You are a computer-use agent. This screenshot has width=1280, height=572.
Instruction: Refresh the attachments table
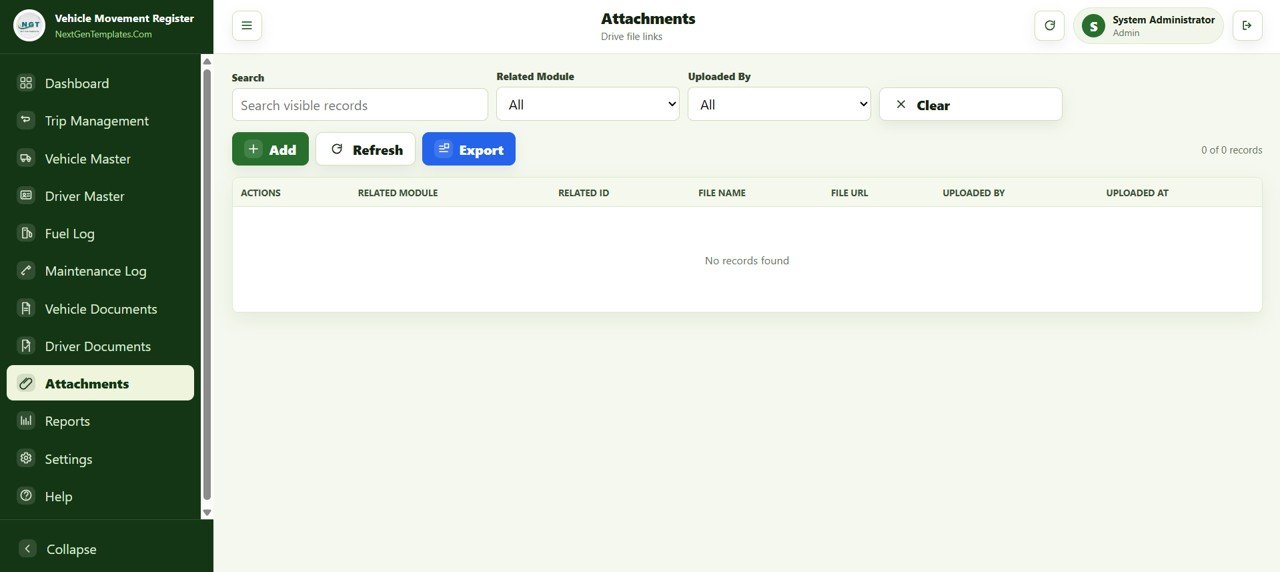coord(365,149)
